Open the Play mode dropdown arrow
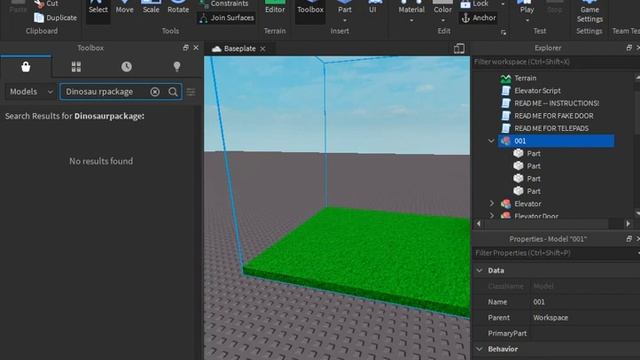The image size is (640, 360). point(527,20)
